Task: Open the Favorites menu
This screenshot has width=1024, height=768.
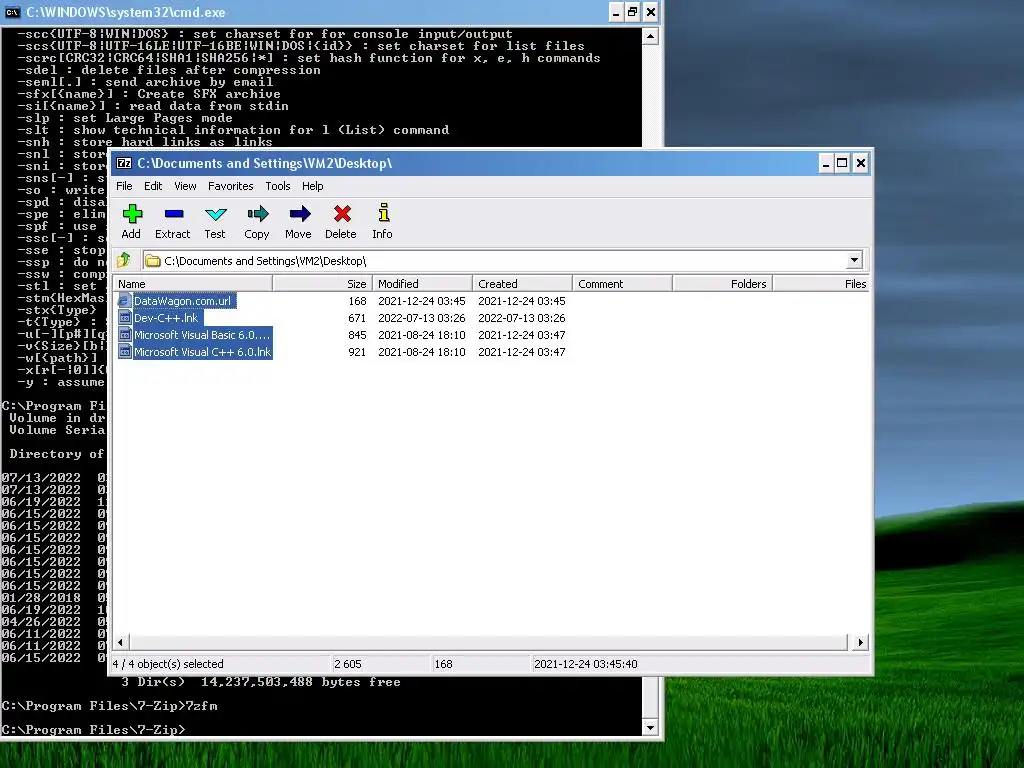Action: click(x=231, y=186)
